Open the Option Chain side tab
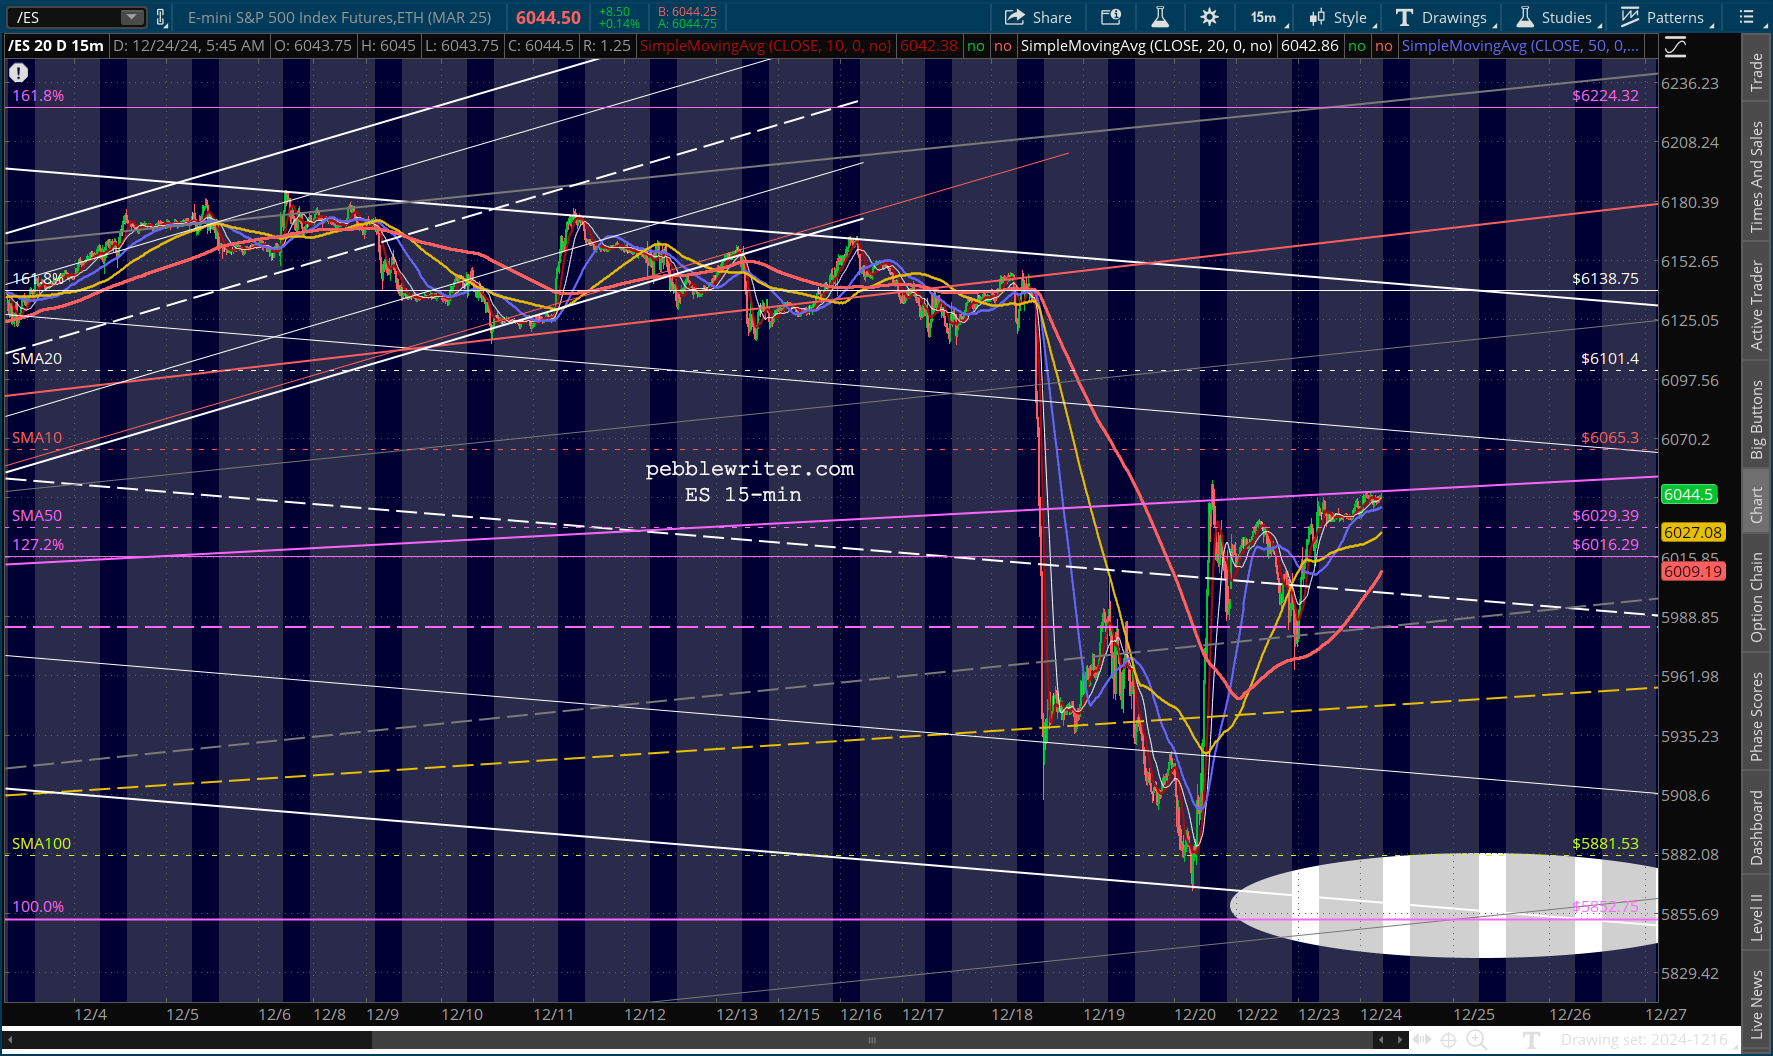This screenshot has height=1056, width=1773. click(x=1757, y=597)
